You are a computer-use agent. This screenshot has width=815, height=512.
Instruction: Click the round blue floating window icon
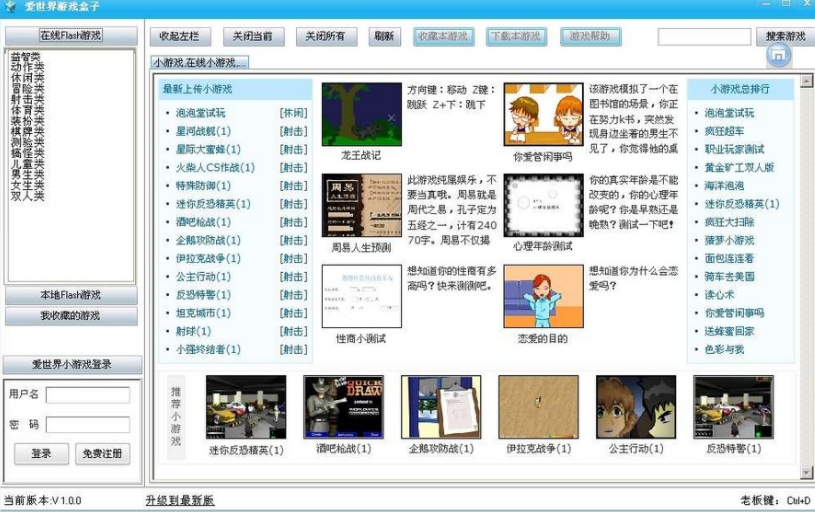point(778,55)
